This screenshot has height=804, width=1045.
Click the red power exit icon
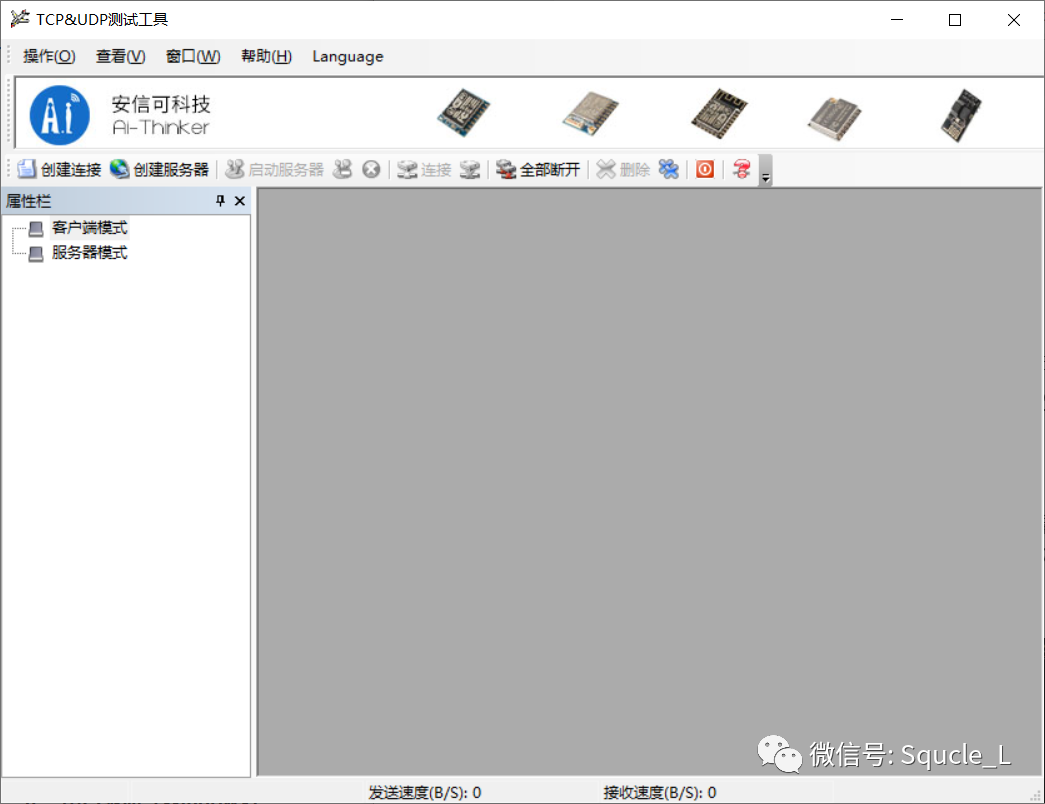point(705,169)
